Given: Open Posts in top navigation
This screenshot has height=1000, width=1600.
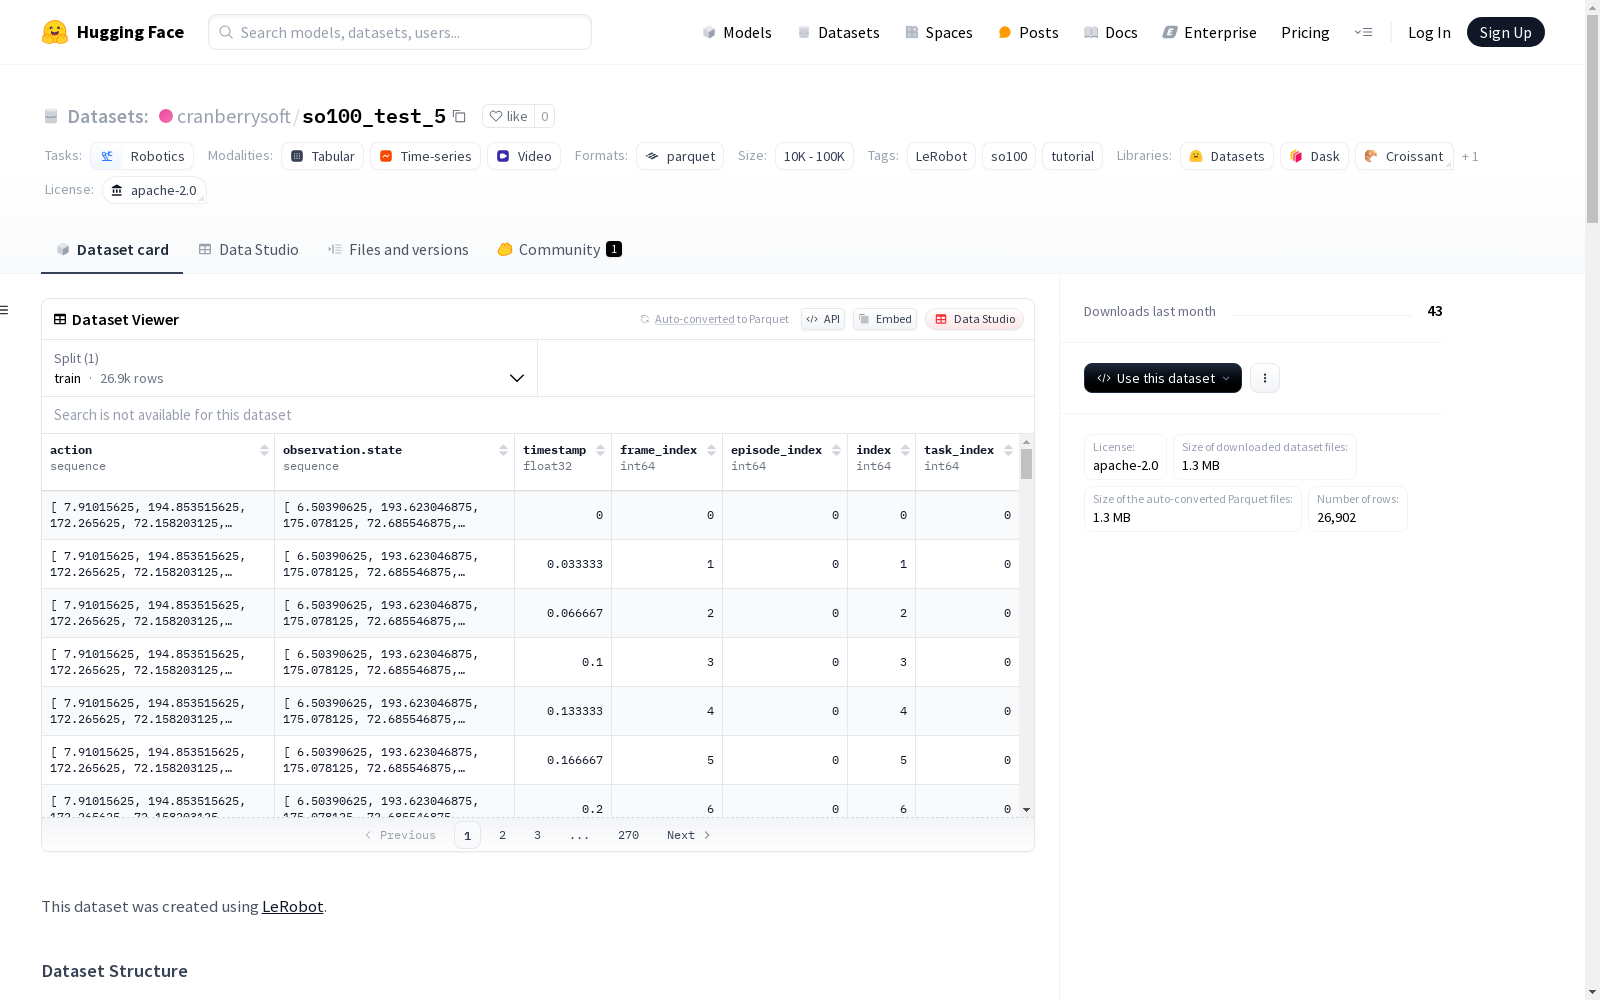Looking at the screenshot, I should tap(1028, 32).
